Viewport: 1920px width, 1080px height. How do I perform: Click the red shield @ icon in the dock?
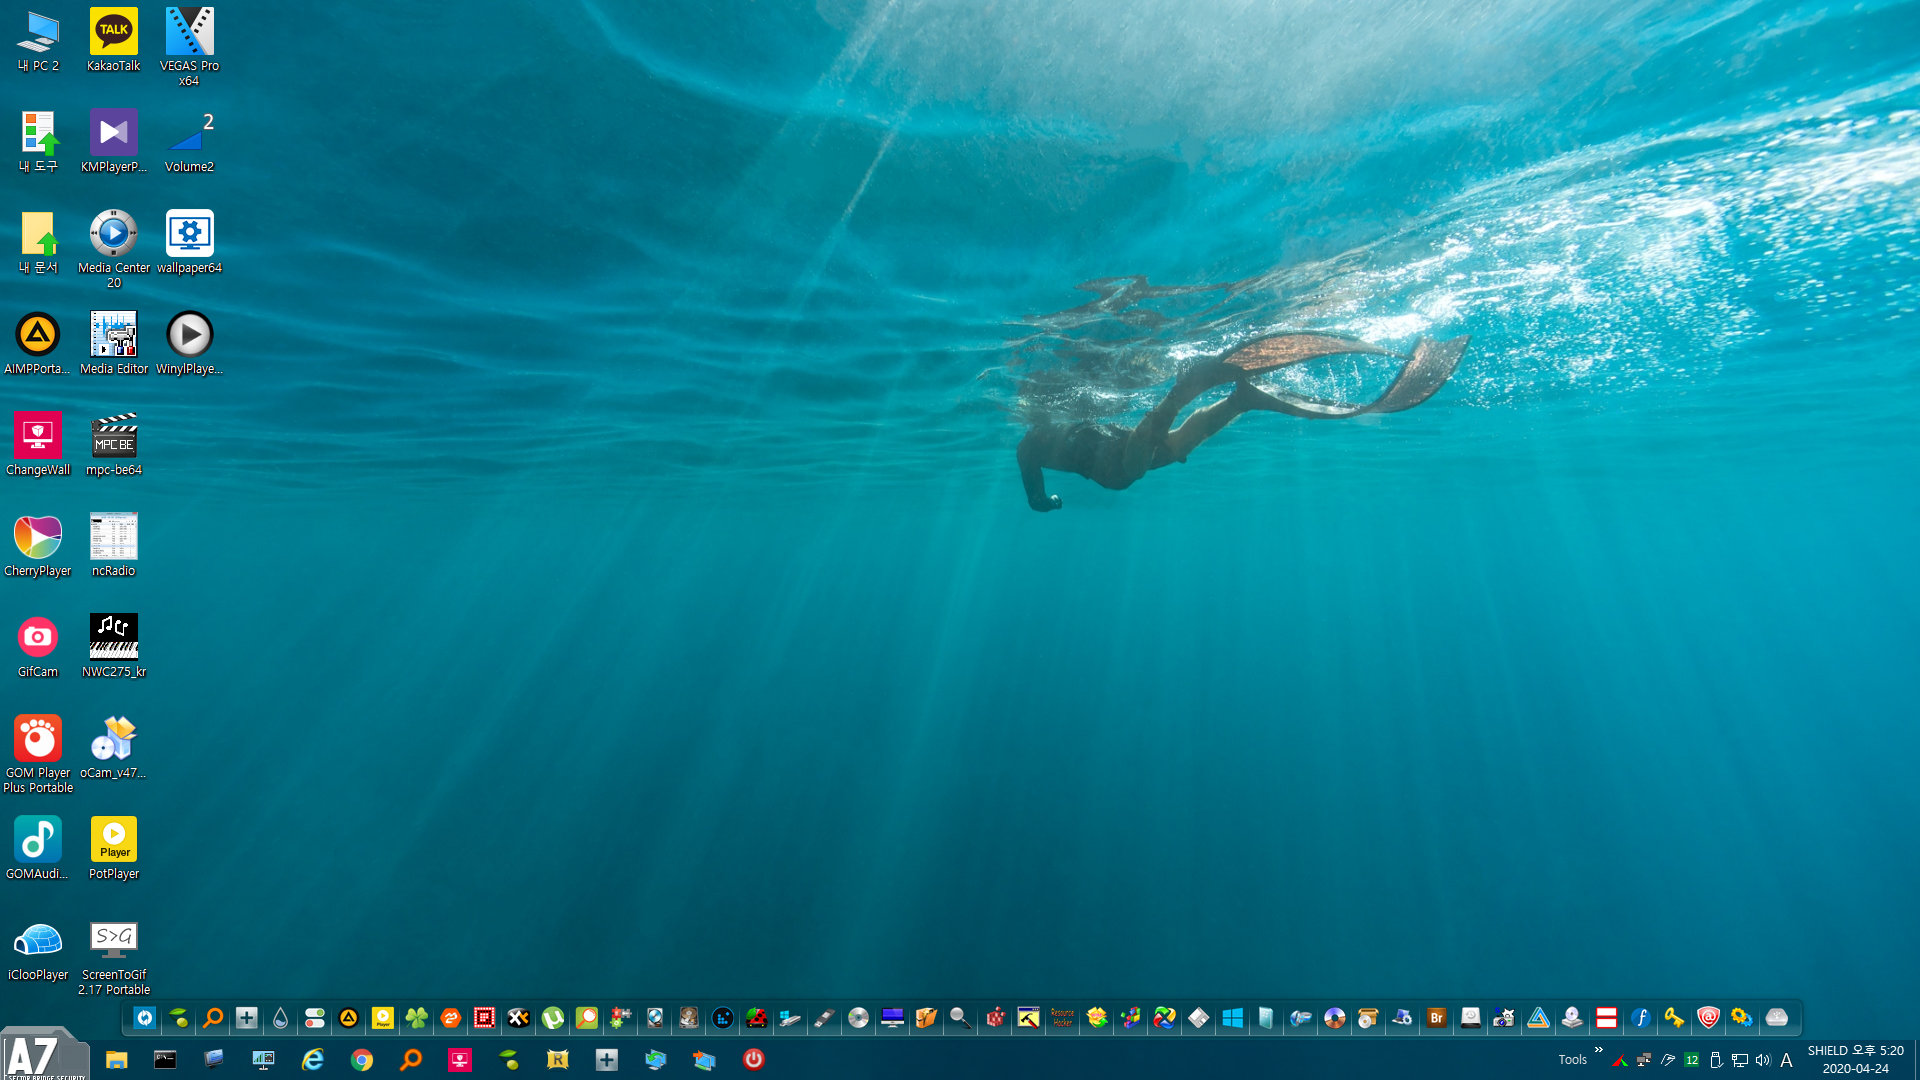pos(1709,1018)
